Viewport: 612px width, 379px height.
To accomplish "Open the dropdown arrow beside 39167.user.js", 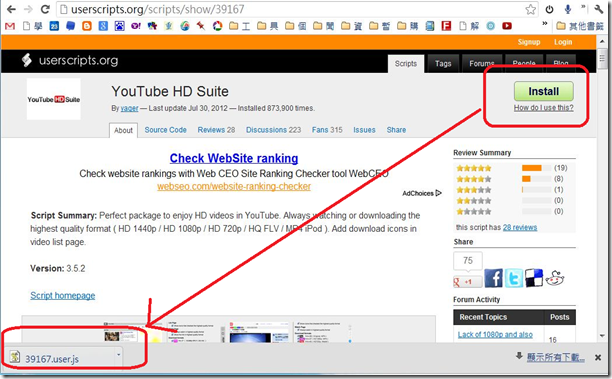I will pyautogui.click(x=118, y=355).
